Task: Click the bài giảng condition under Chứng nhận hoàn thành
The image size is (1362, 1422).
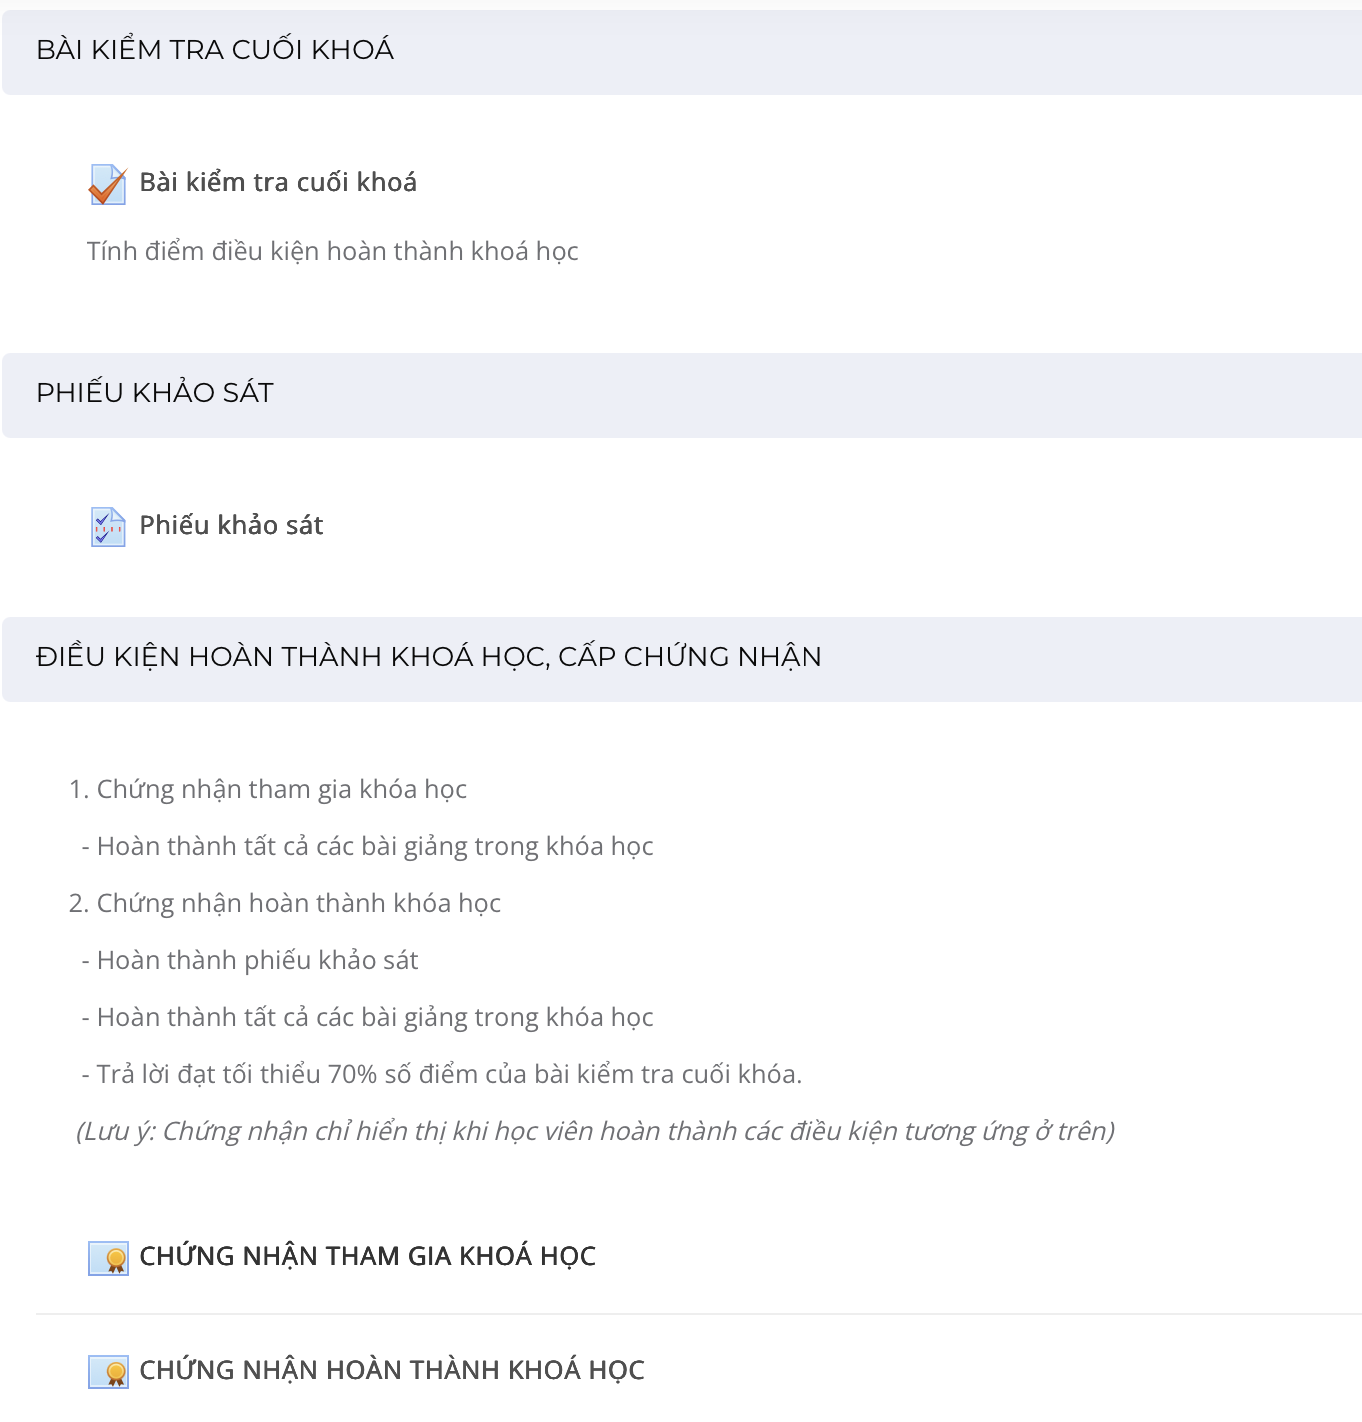Action: (367, 1017)
